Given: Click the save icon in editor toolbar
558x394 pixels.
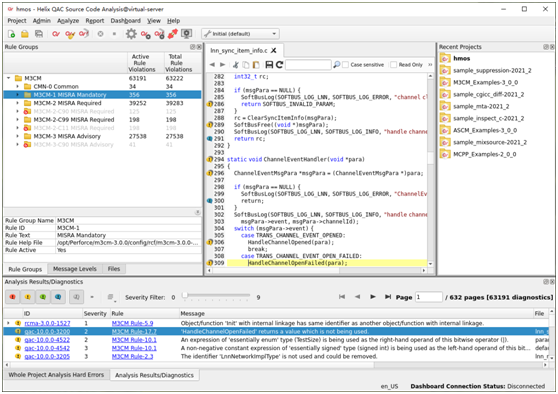Looking at the screenshot, I should coord(269,64).
